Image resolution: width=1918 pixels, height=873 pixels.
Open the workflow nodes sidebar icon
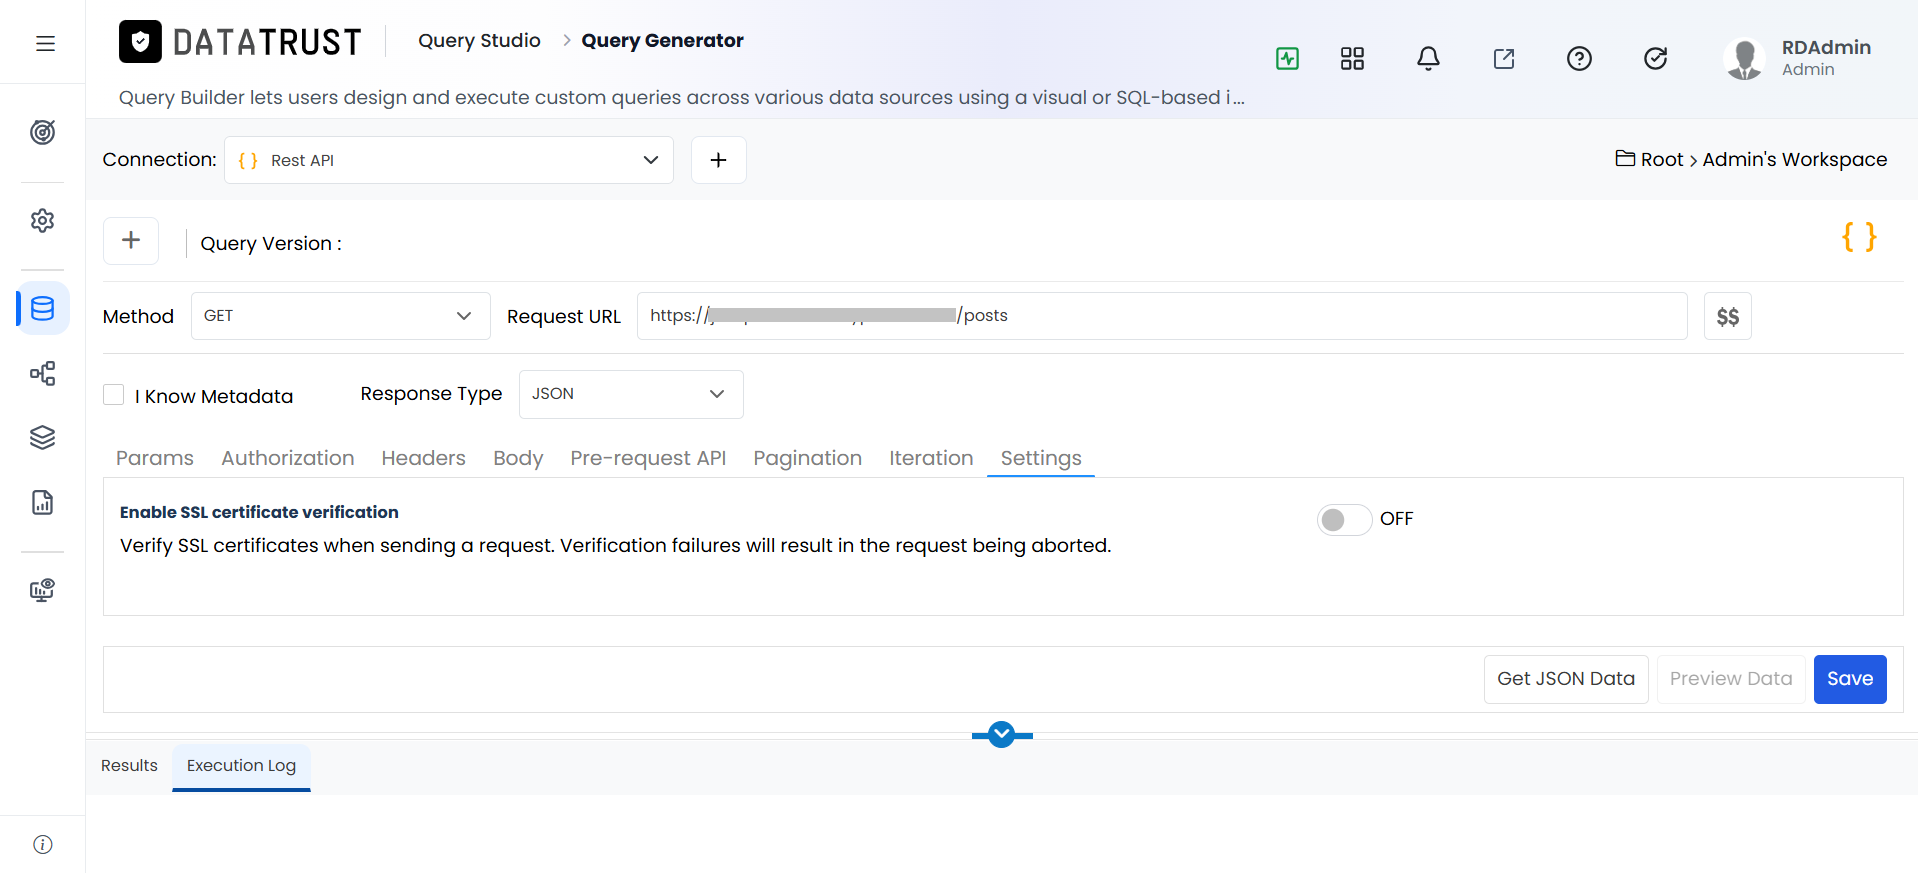42,374
